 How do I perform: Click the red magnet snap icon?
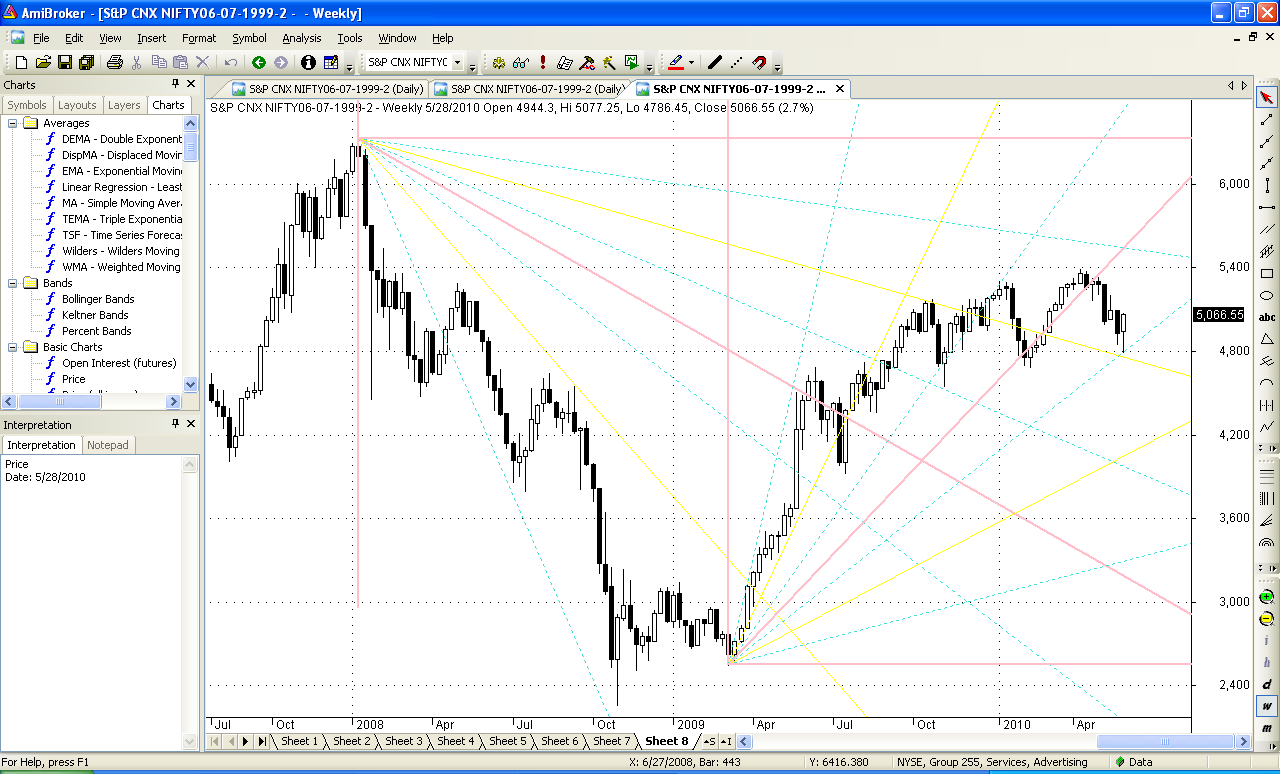pos(759,62)
